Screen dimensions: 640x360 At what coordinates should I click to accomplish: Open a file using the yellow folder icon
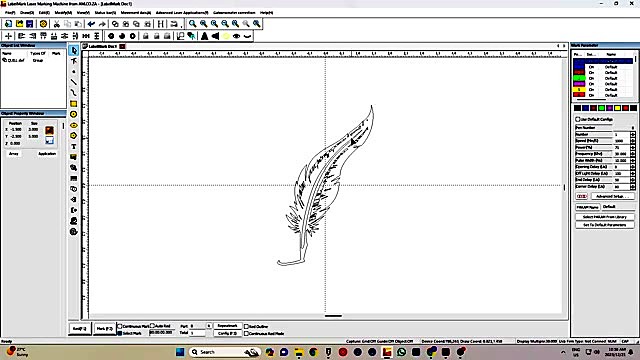(19, 24)
